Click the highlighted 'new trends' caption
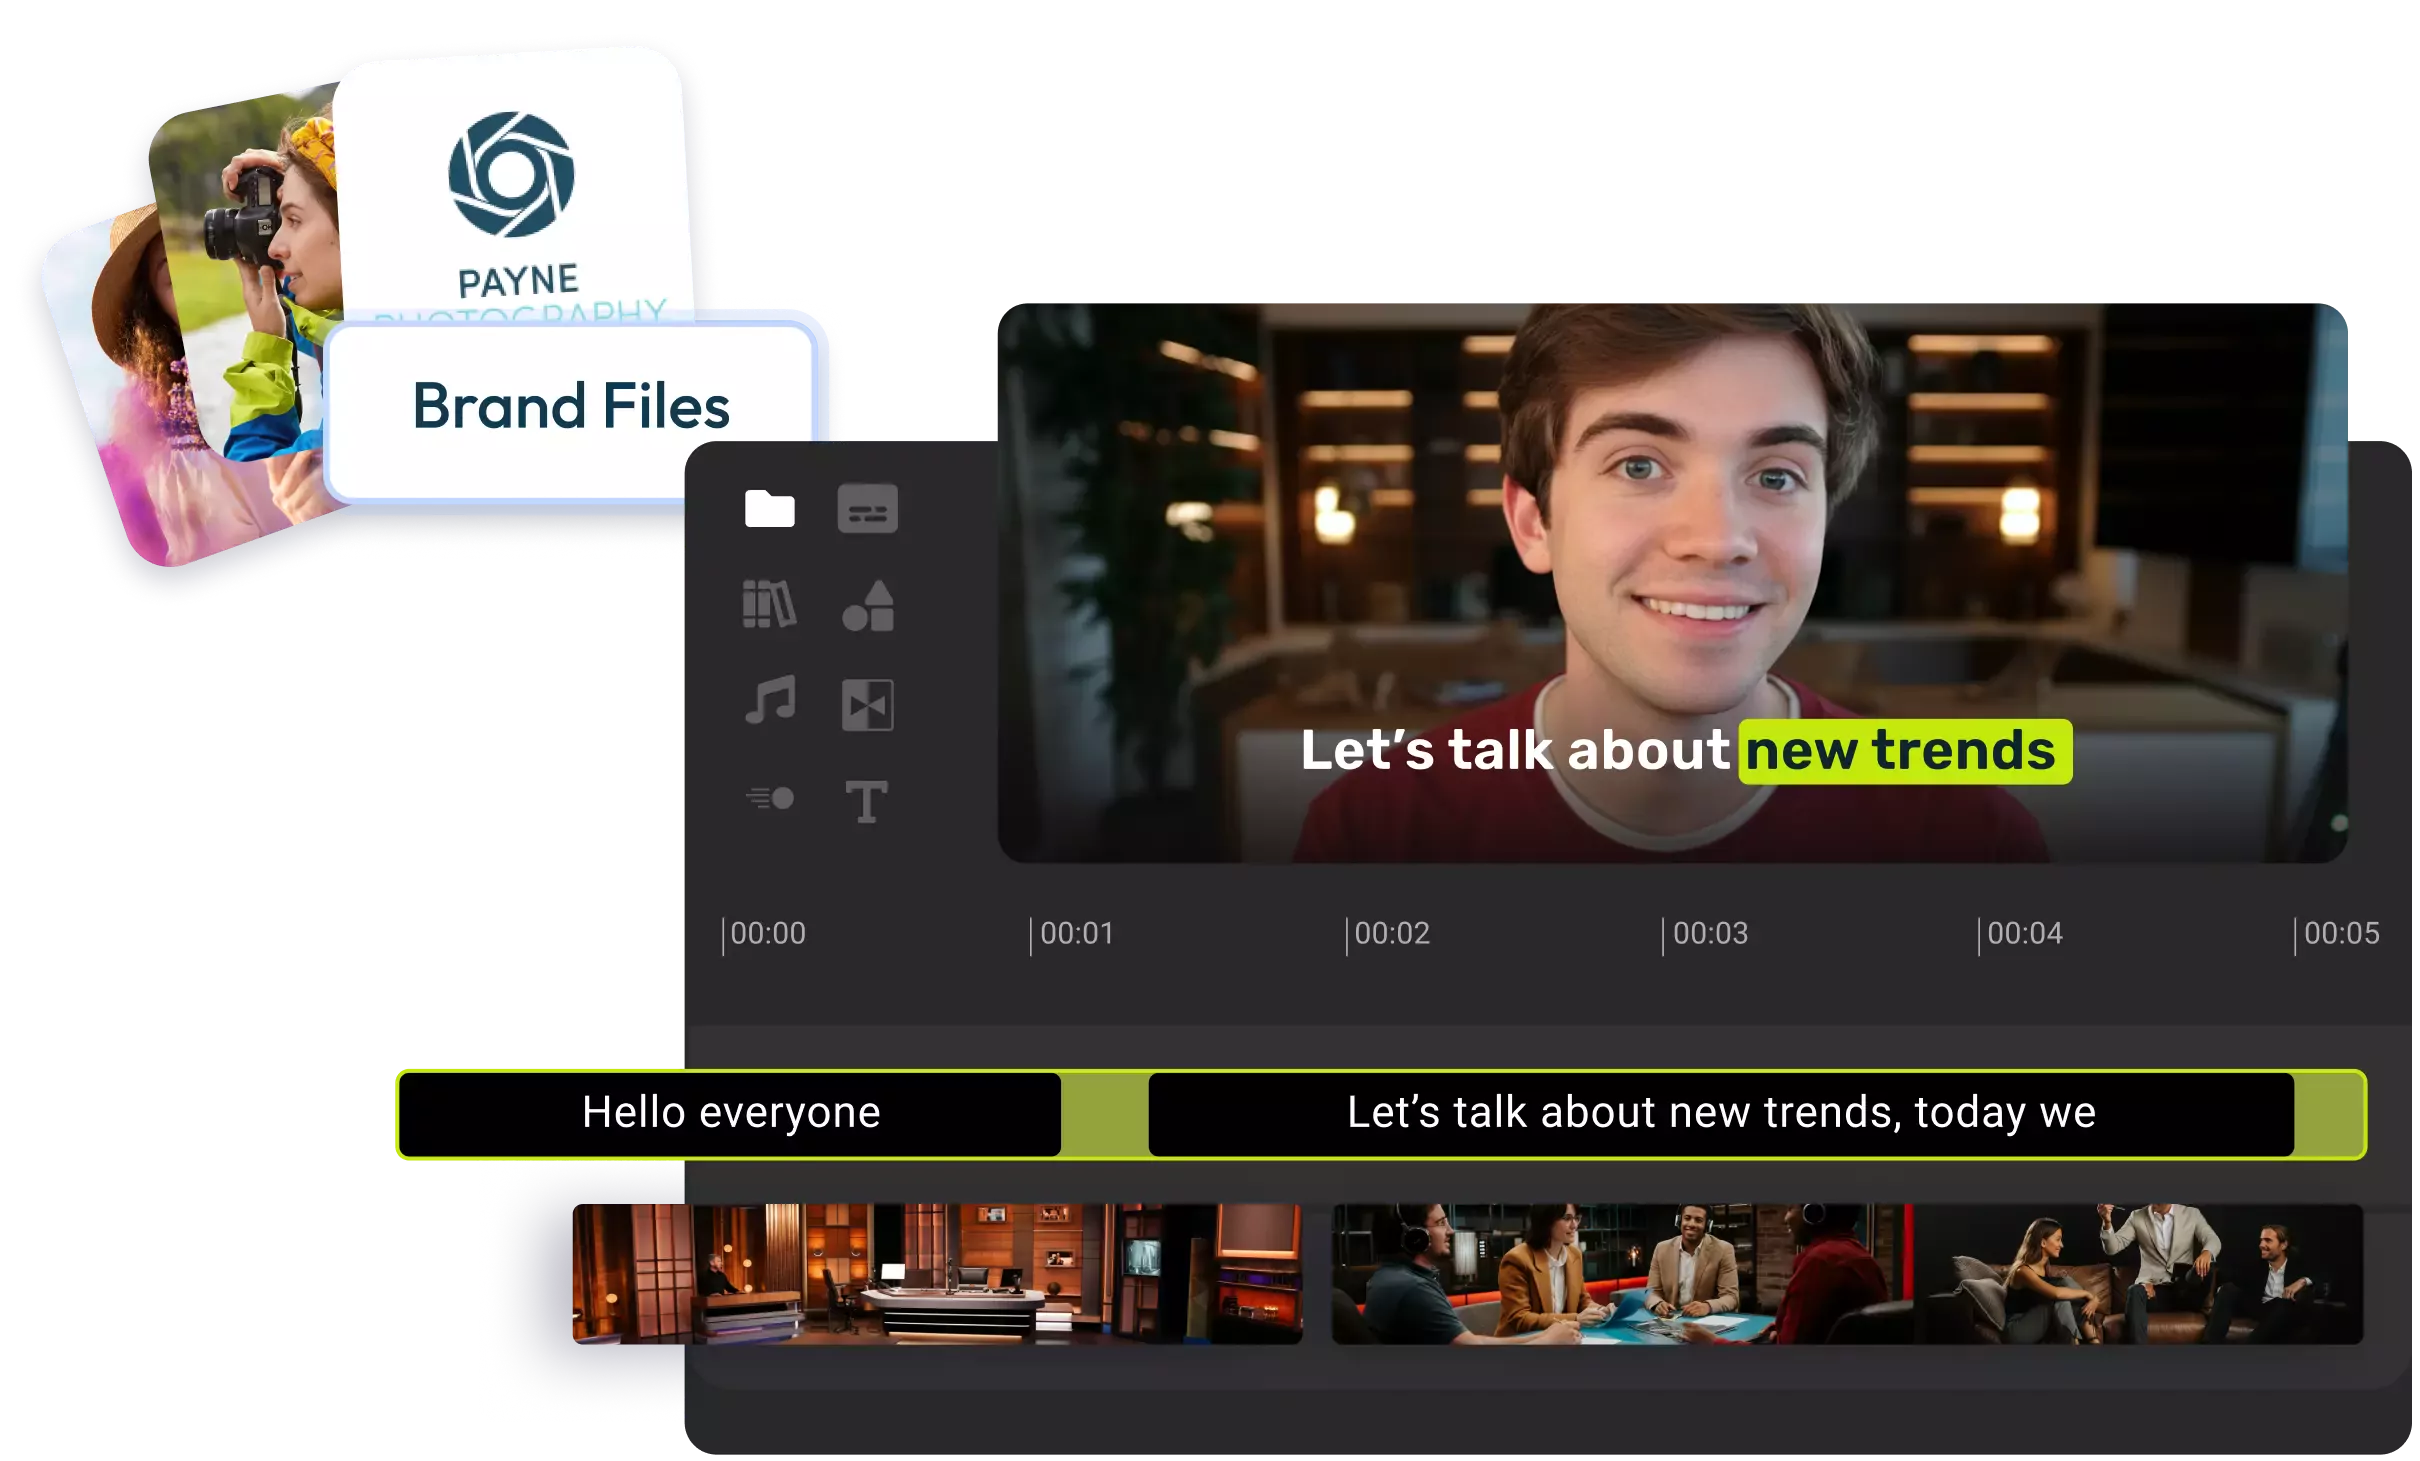The image size is (2420, 1461). [x=1904, y=751]
